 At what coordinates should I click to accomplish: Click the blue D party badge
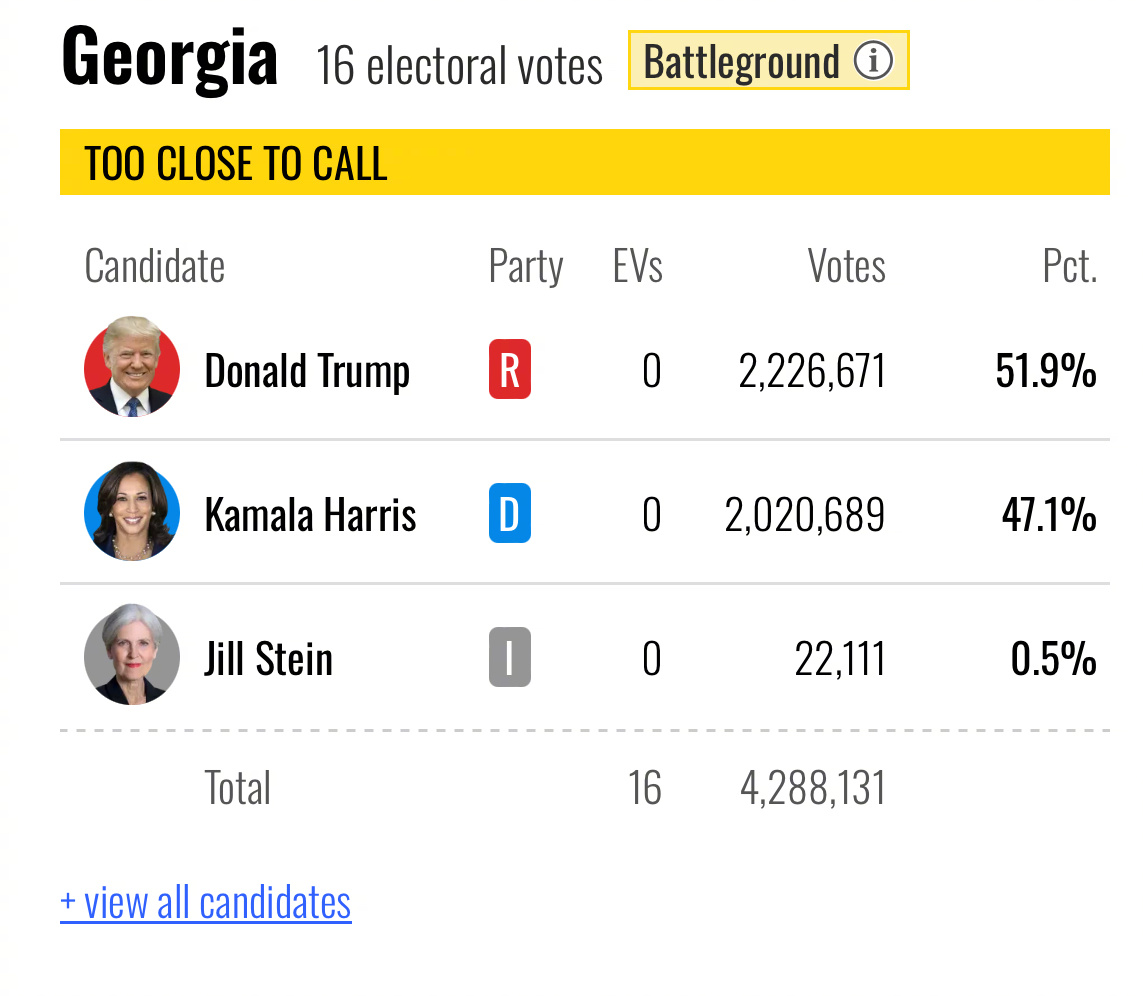510,513
